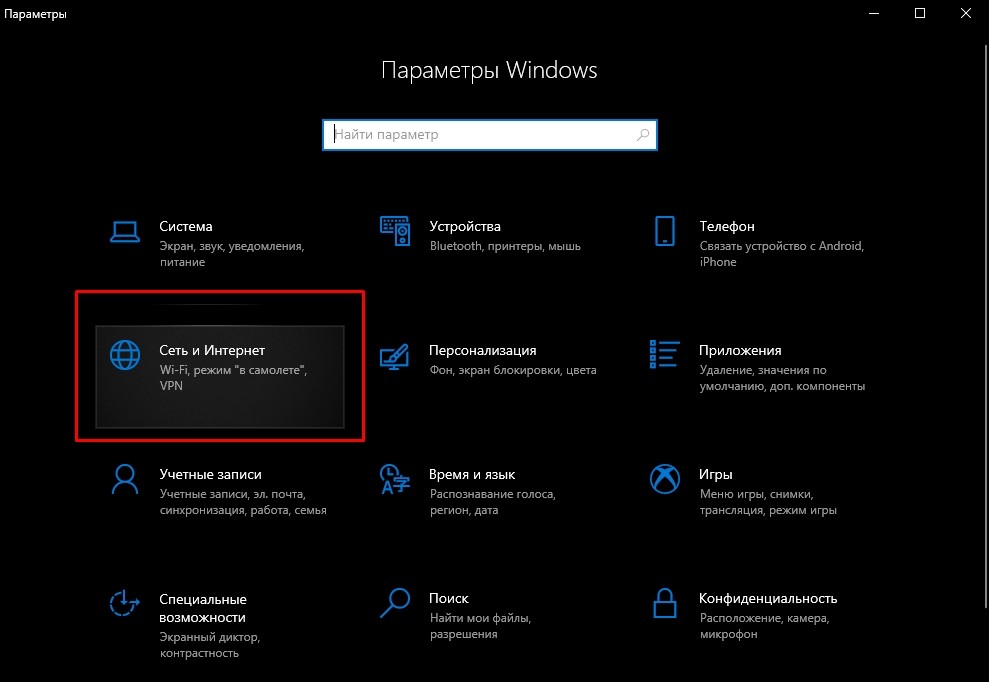Open the Устройства keyboard and speaker icon

[x=395, y=231]
